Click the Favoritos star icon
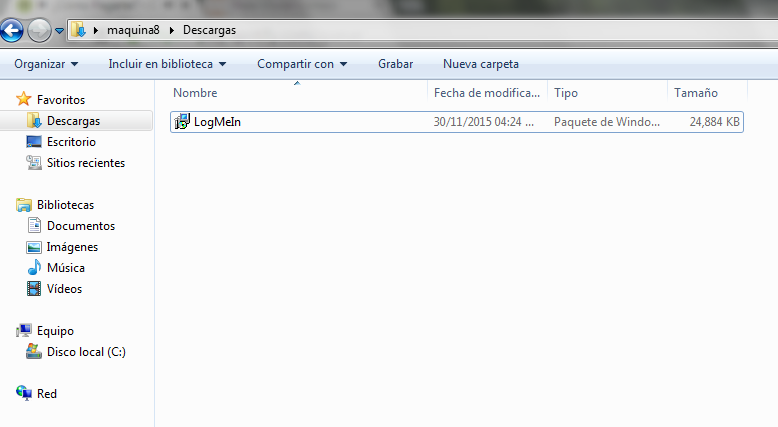 24,99
